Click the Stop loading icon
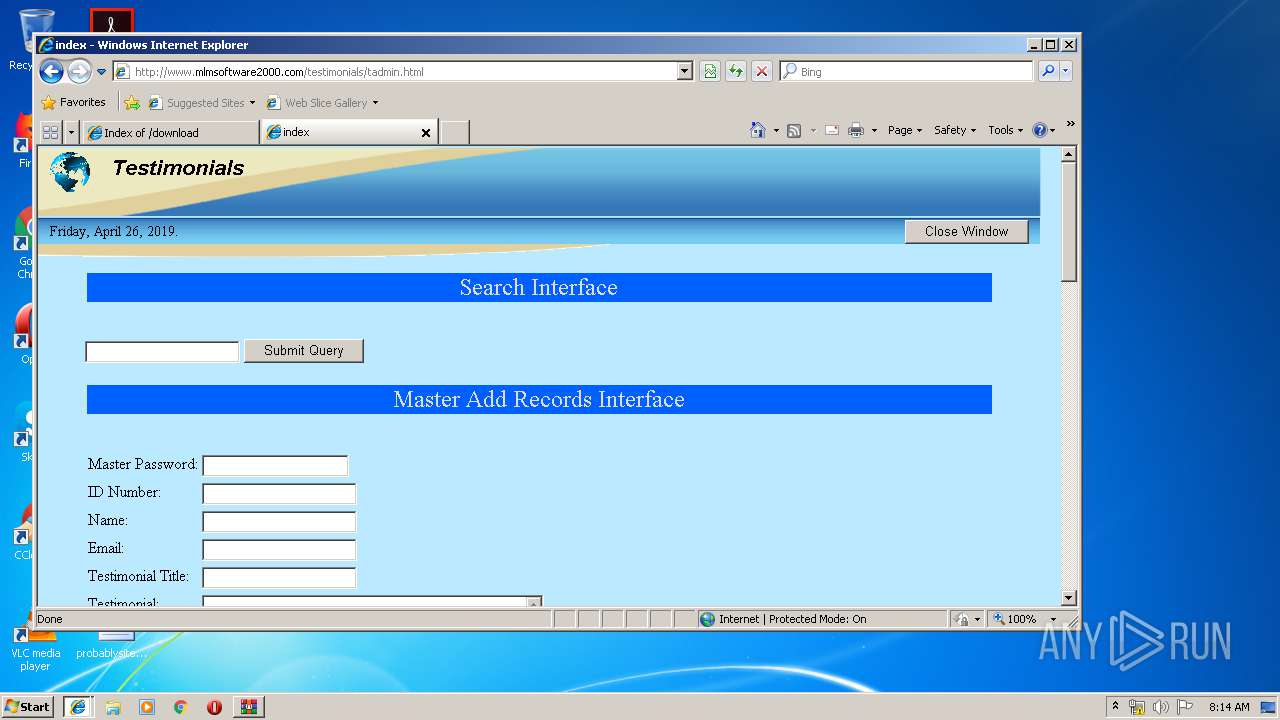The image size is (1280, 720). [762, 72]
